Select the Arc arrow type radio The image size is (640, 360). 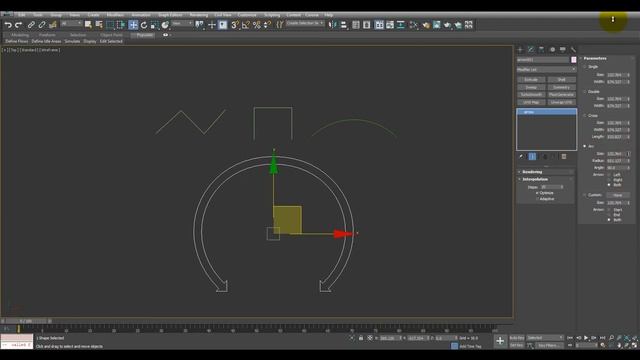(585, 146)
